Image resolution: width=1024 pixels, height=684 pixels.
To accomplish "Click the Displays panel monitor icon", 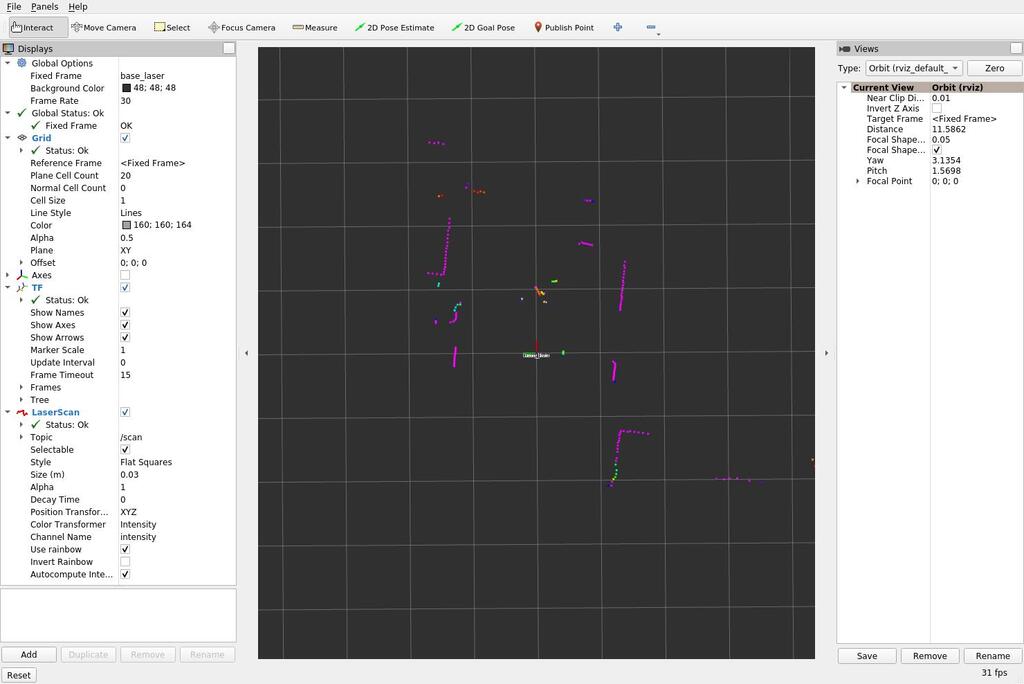I will (8, 48).
